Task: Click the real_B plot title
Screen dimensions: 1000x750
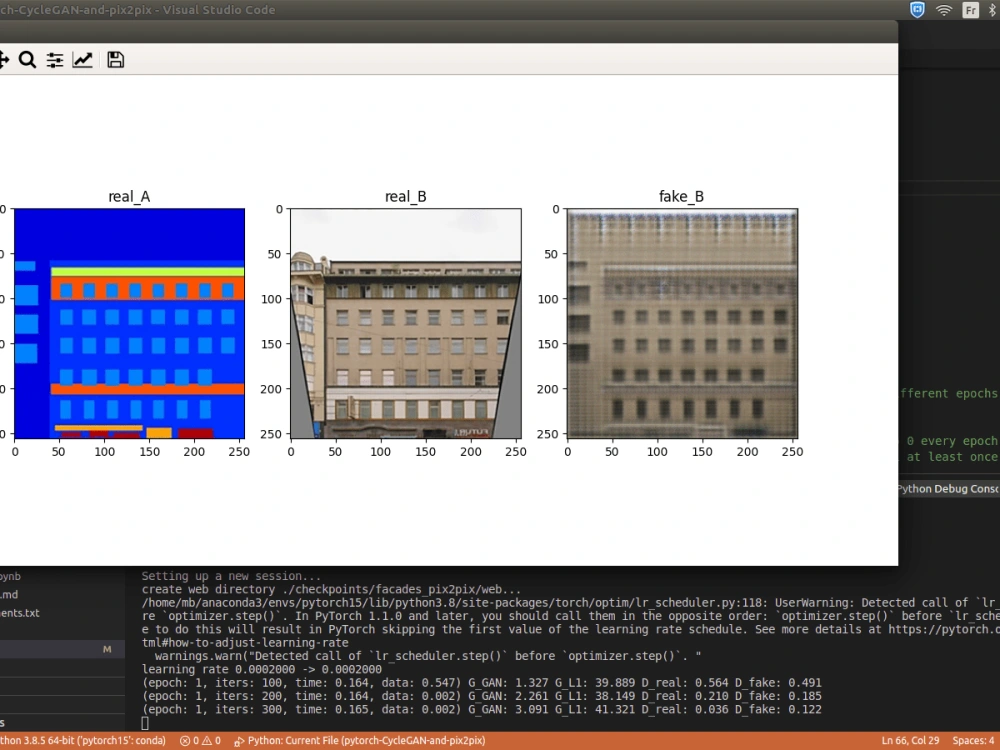Action: pos(406,196)
